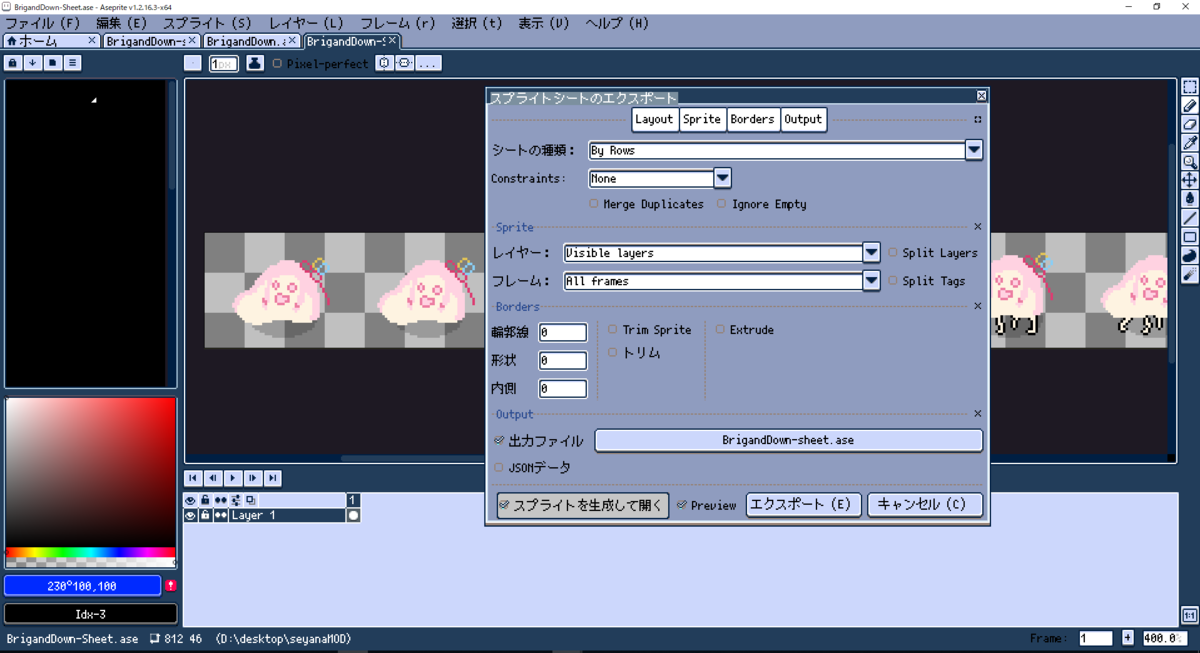The height and width of the screenshot is (653, 1200).
Task: Toggle スプライトを生成して開く button
Action: (582, 505)
